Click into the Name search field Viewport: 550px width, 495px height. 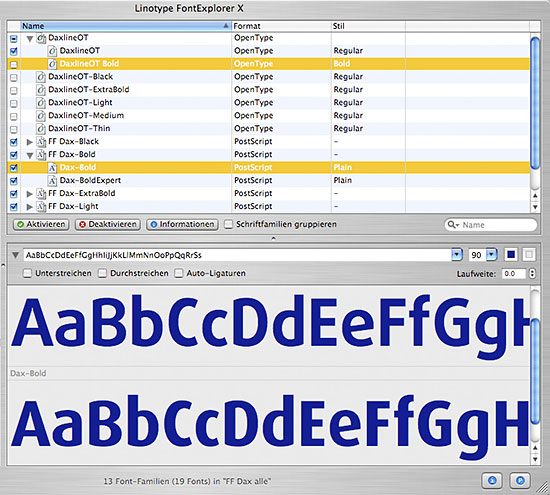click(491, 225)
